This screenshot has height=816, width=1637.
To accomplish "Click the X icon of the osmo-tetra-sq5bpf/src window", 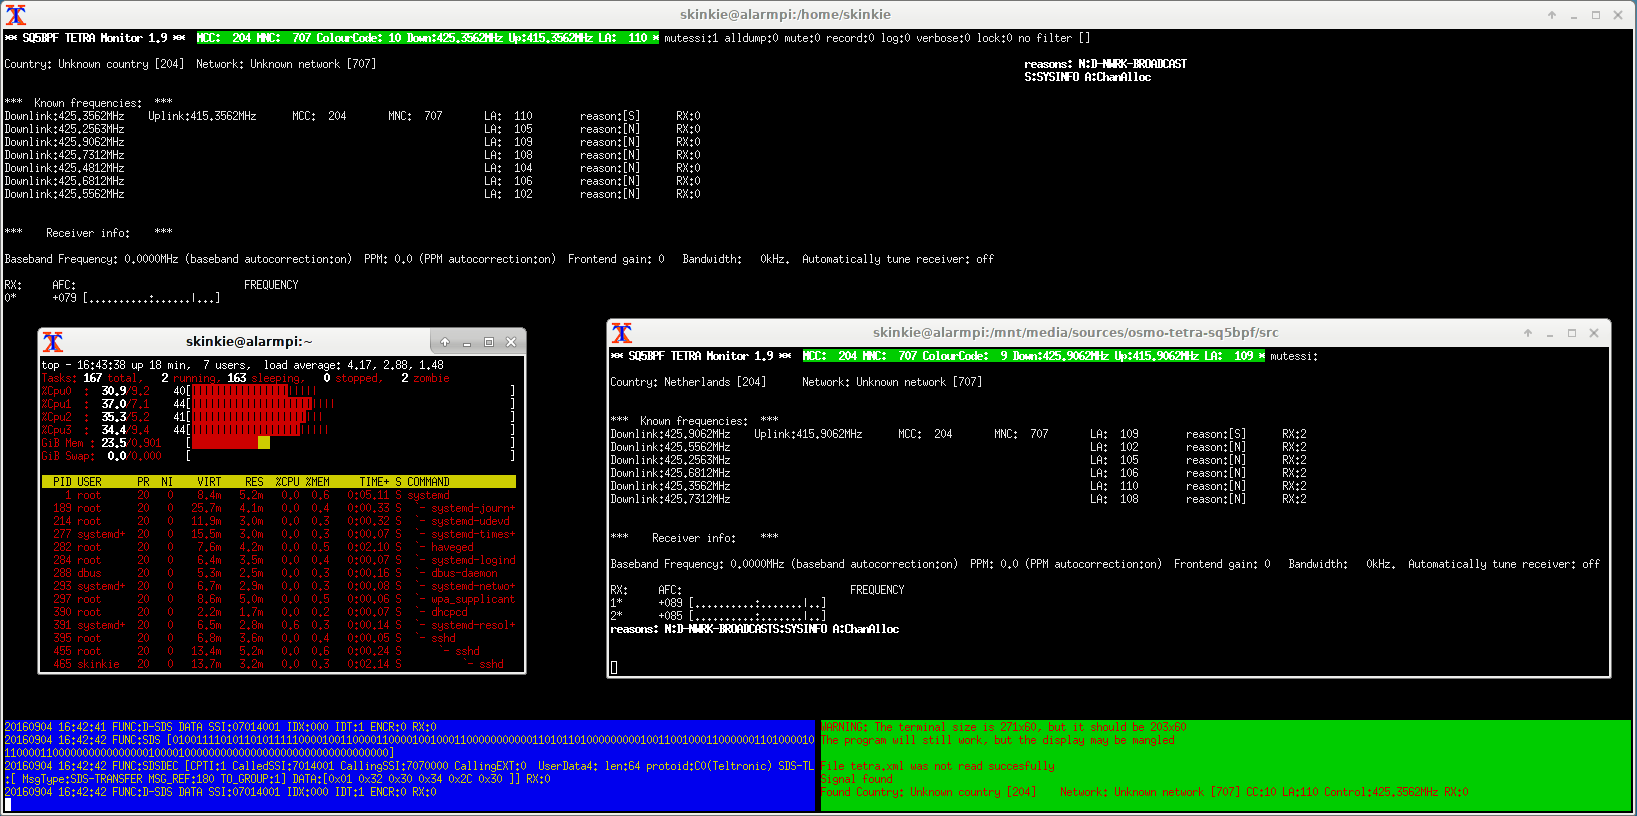I will click(x=622, y=333).
